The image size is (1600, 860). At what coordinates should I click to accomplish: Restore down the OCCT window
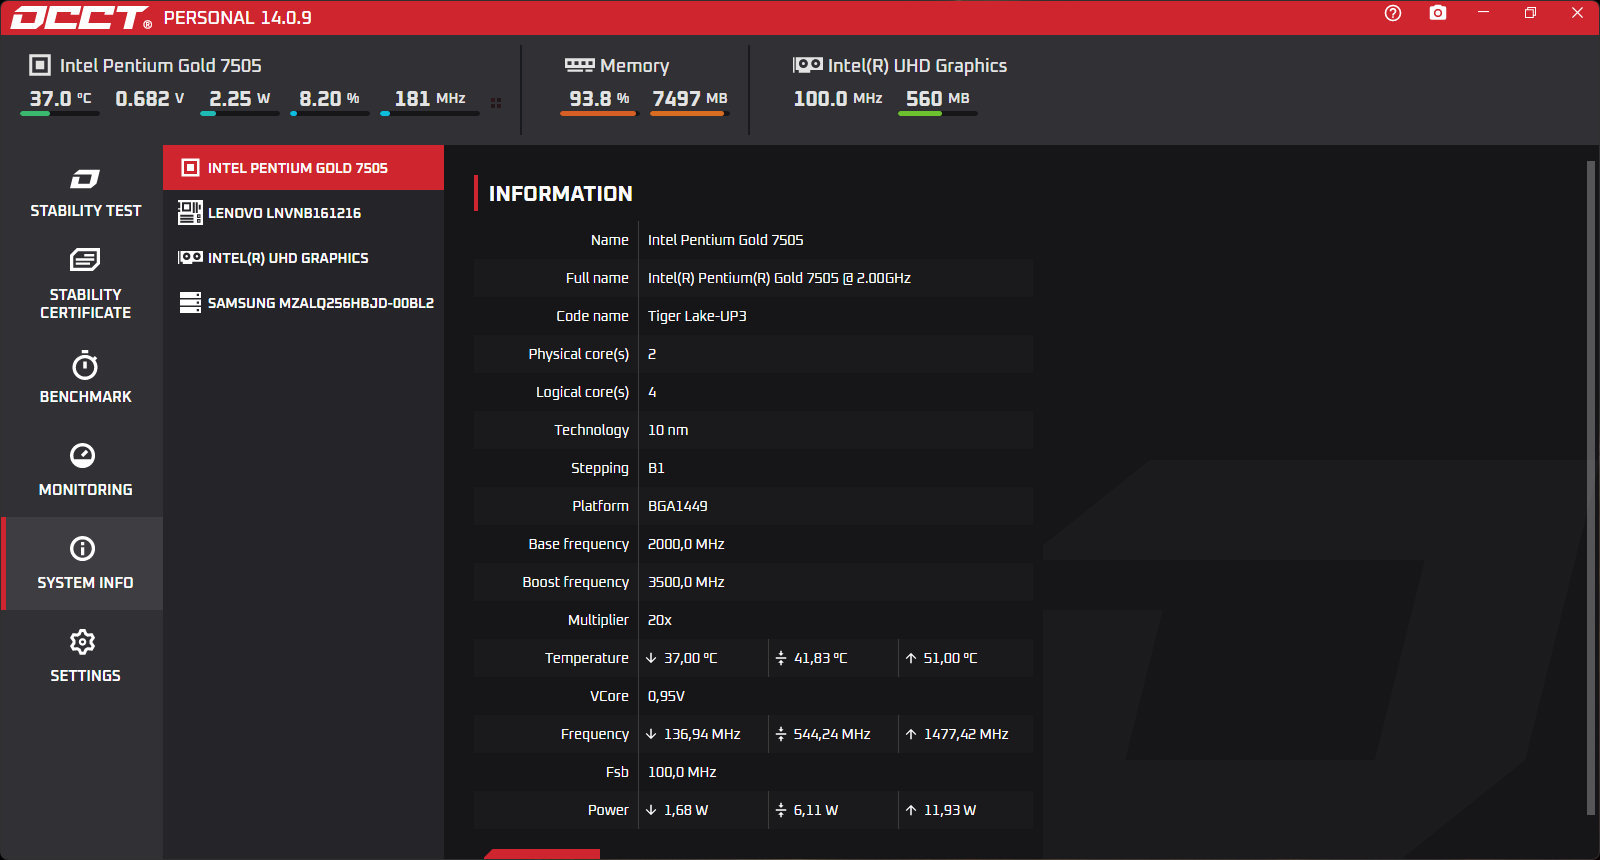click(x=1530, y=13)
